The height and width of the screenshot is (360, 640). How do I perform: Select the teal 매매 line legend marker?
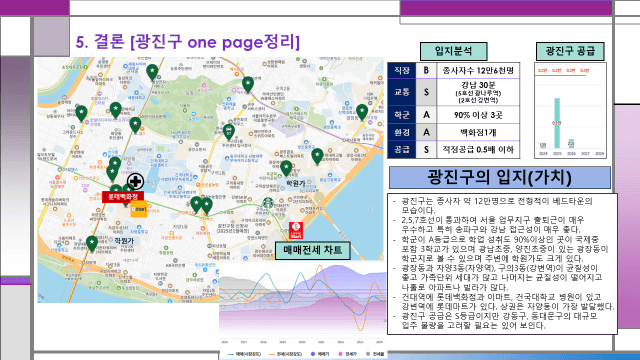231,354
